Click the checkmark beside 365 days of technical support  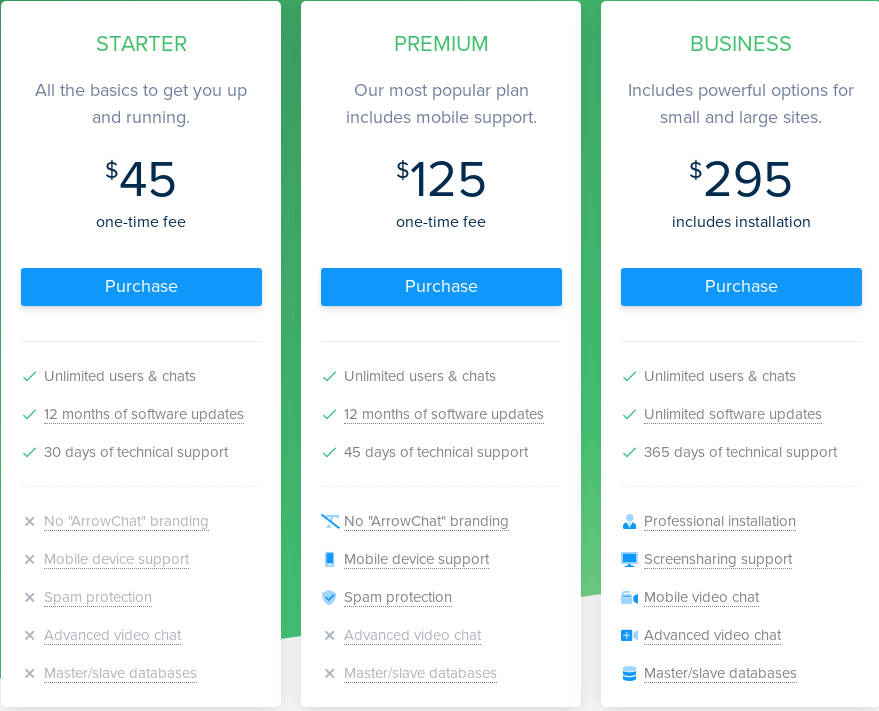(630, 453)
